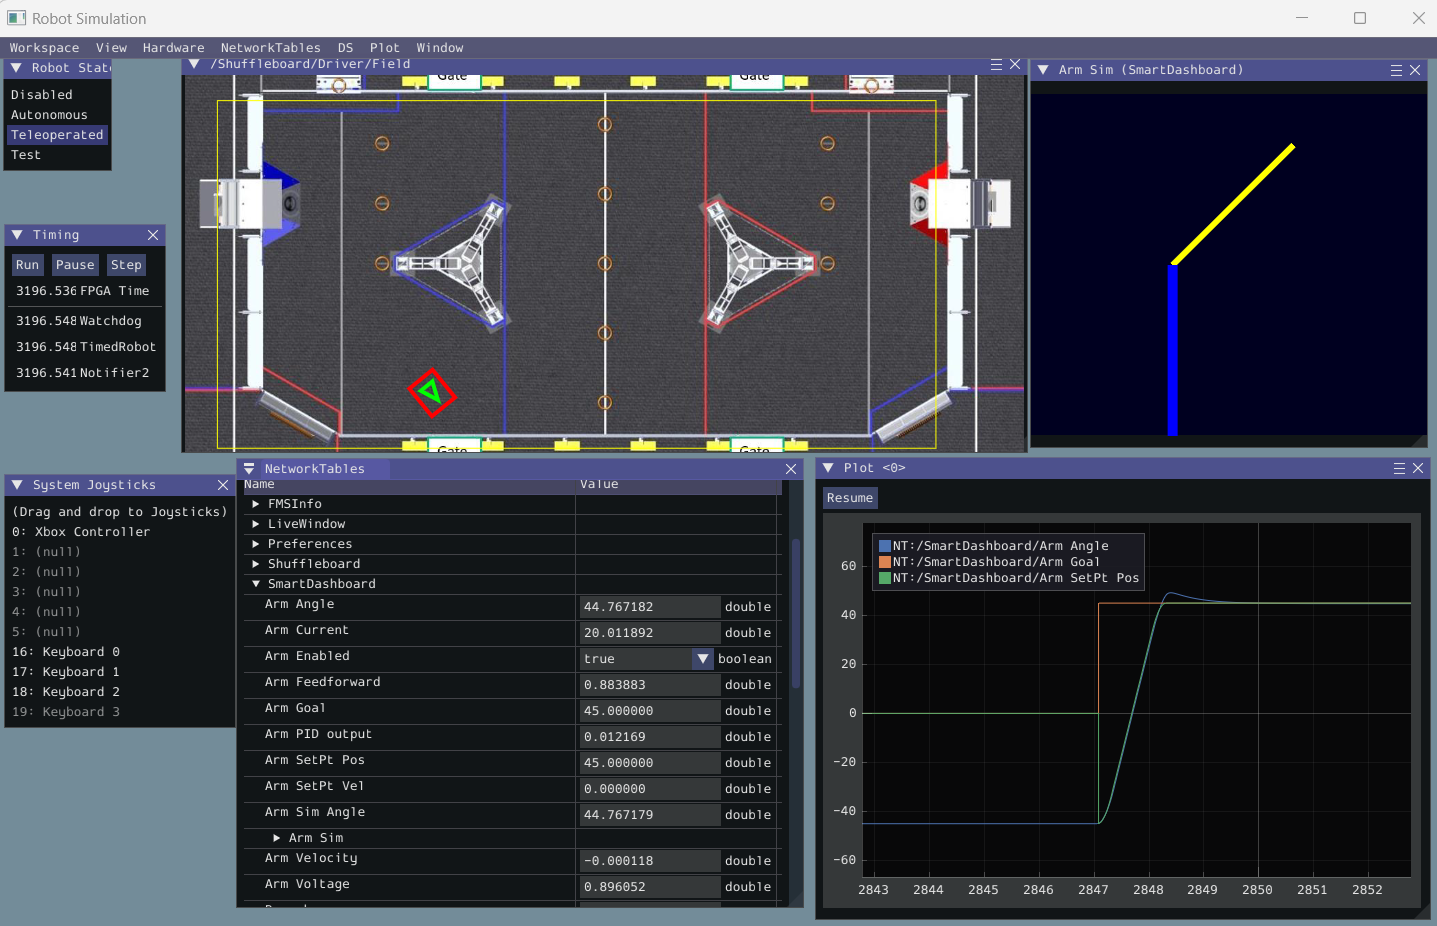1437x926 pixels.
Task: Open the Plot window hamburger menu
Action: [1399, 468]
